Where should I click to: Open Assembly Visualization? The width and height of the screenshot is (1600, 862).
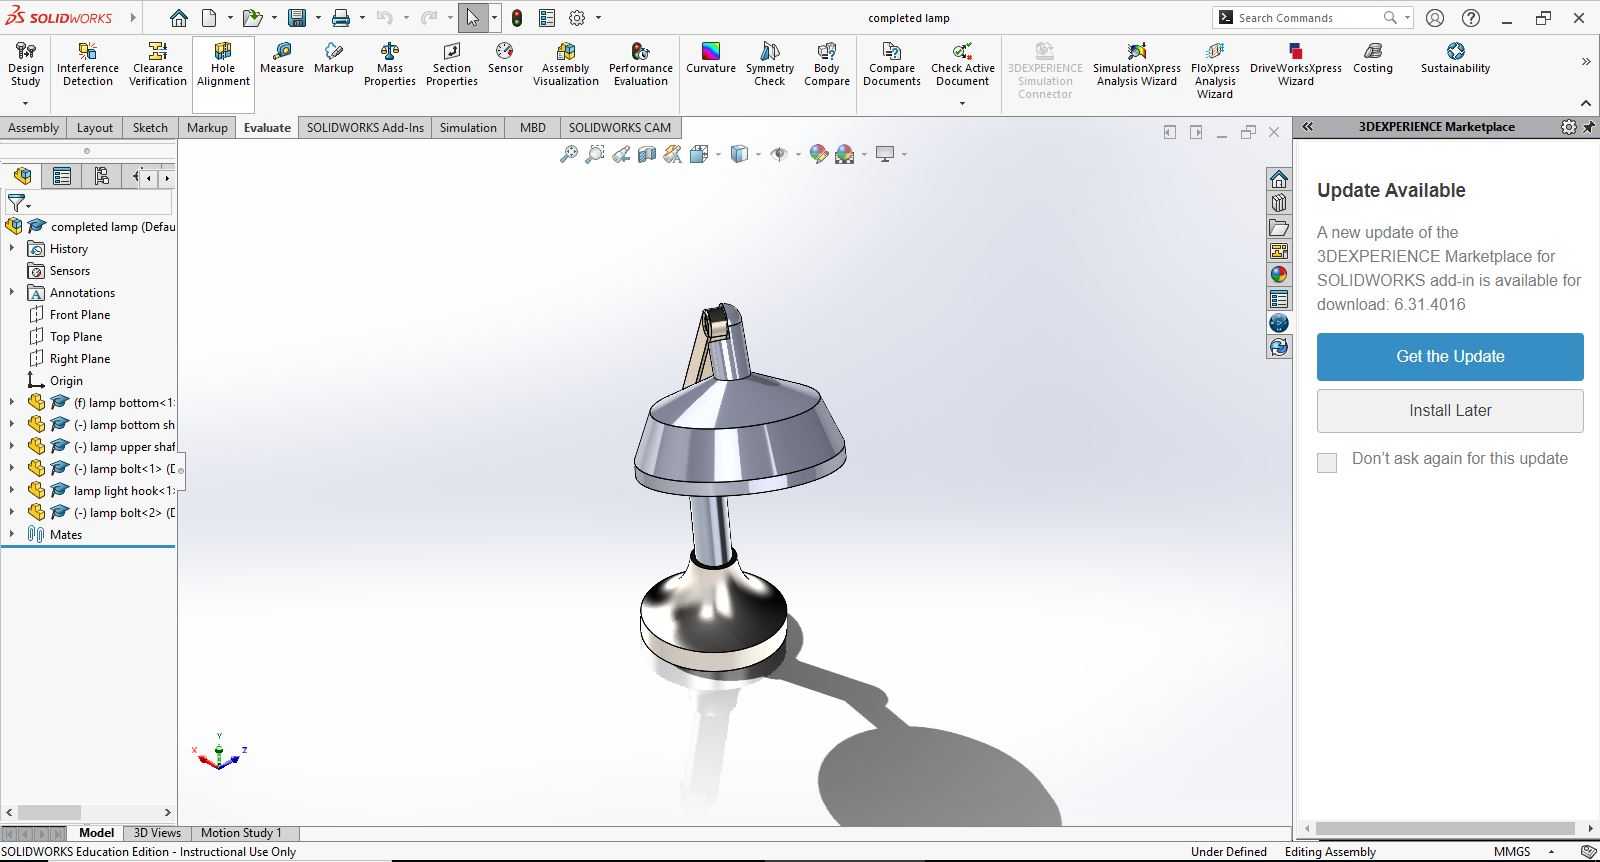click(566, 64)
